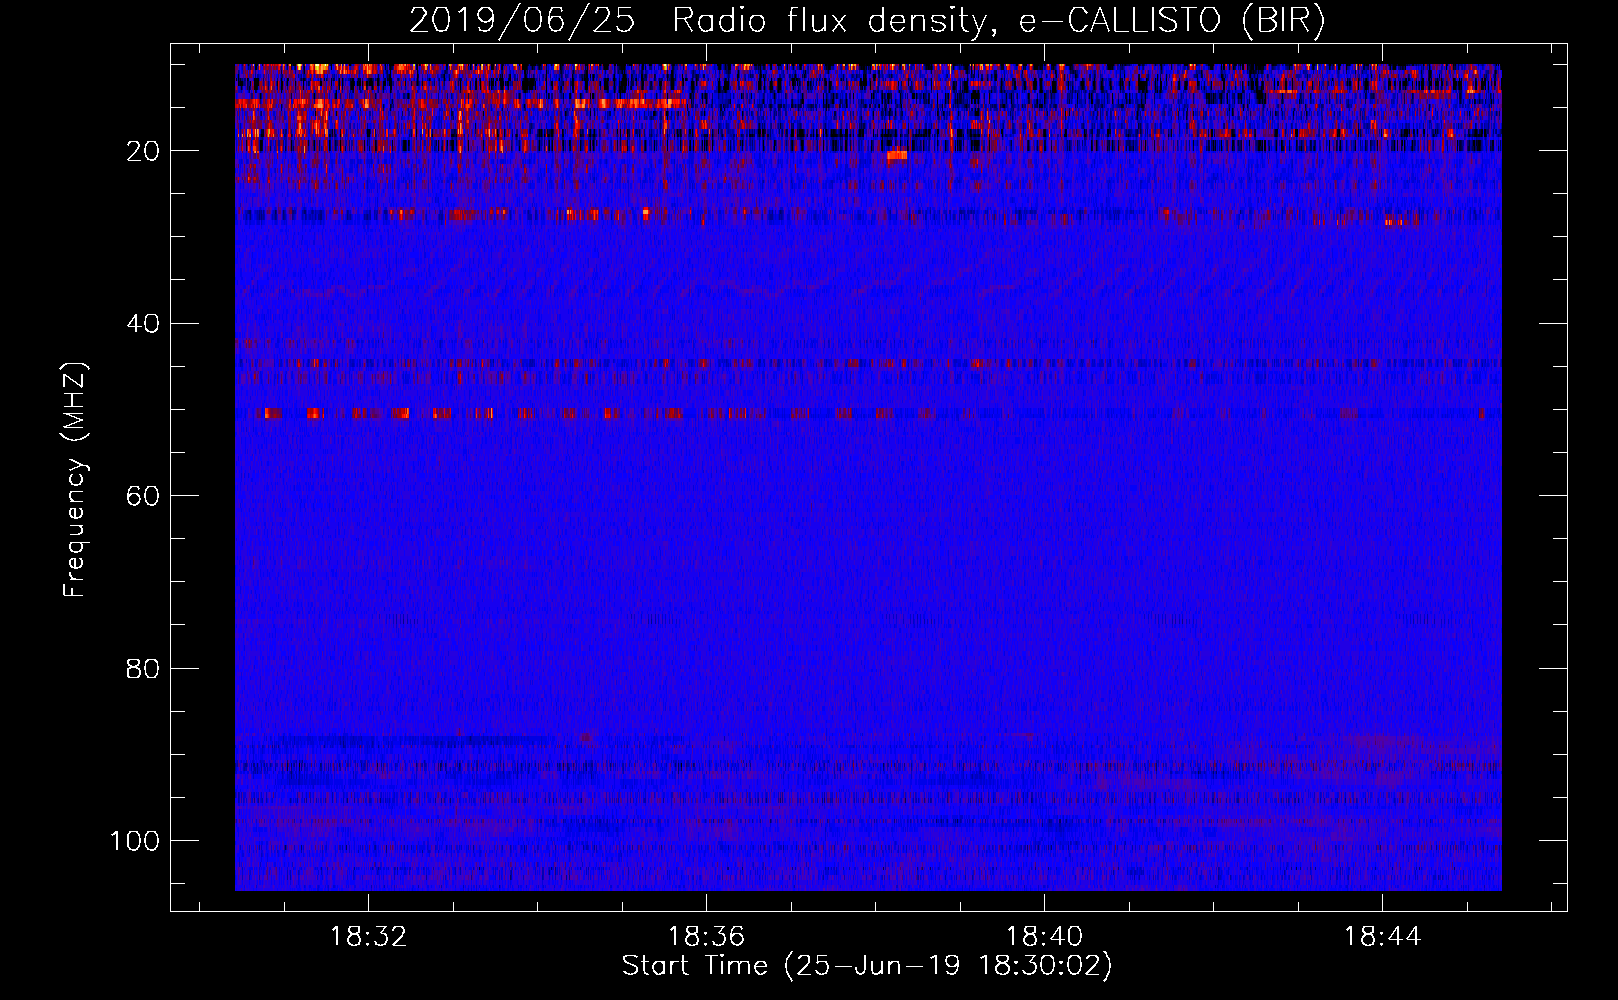Click the 18:32 time tick label
This screenshot has width=1618, height=1000.
(x=369, y=937)
